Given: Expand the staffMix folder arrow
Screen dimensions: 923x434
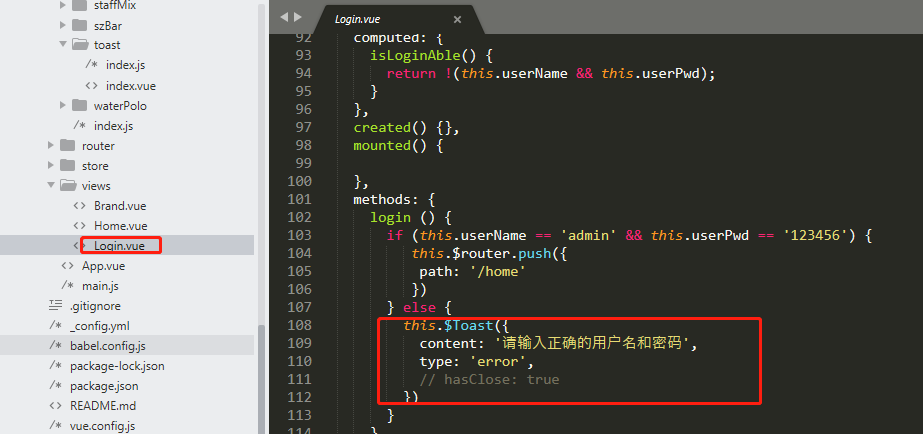Looking at the screenshot, I should click(63, 6).
